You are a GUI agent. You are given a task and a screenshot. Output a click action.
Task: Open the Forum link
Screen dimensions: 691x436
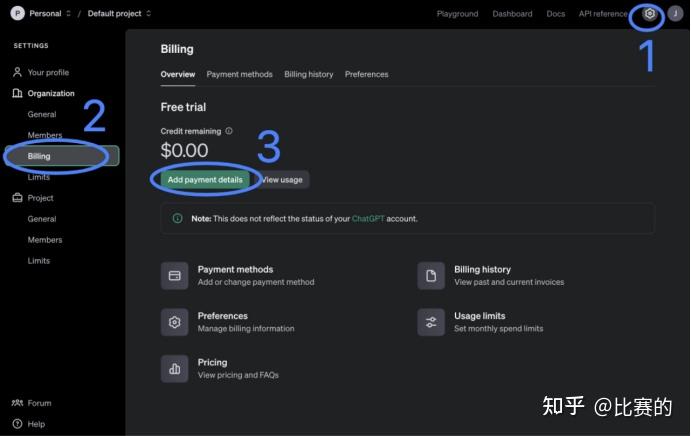tap(39, 403)
